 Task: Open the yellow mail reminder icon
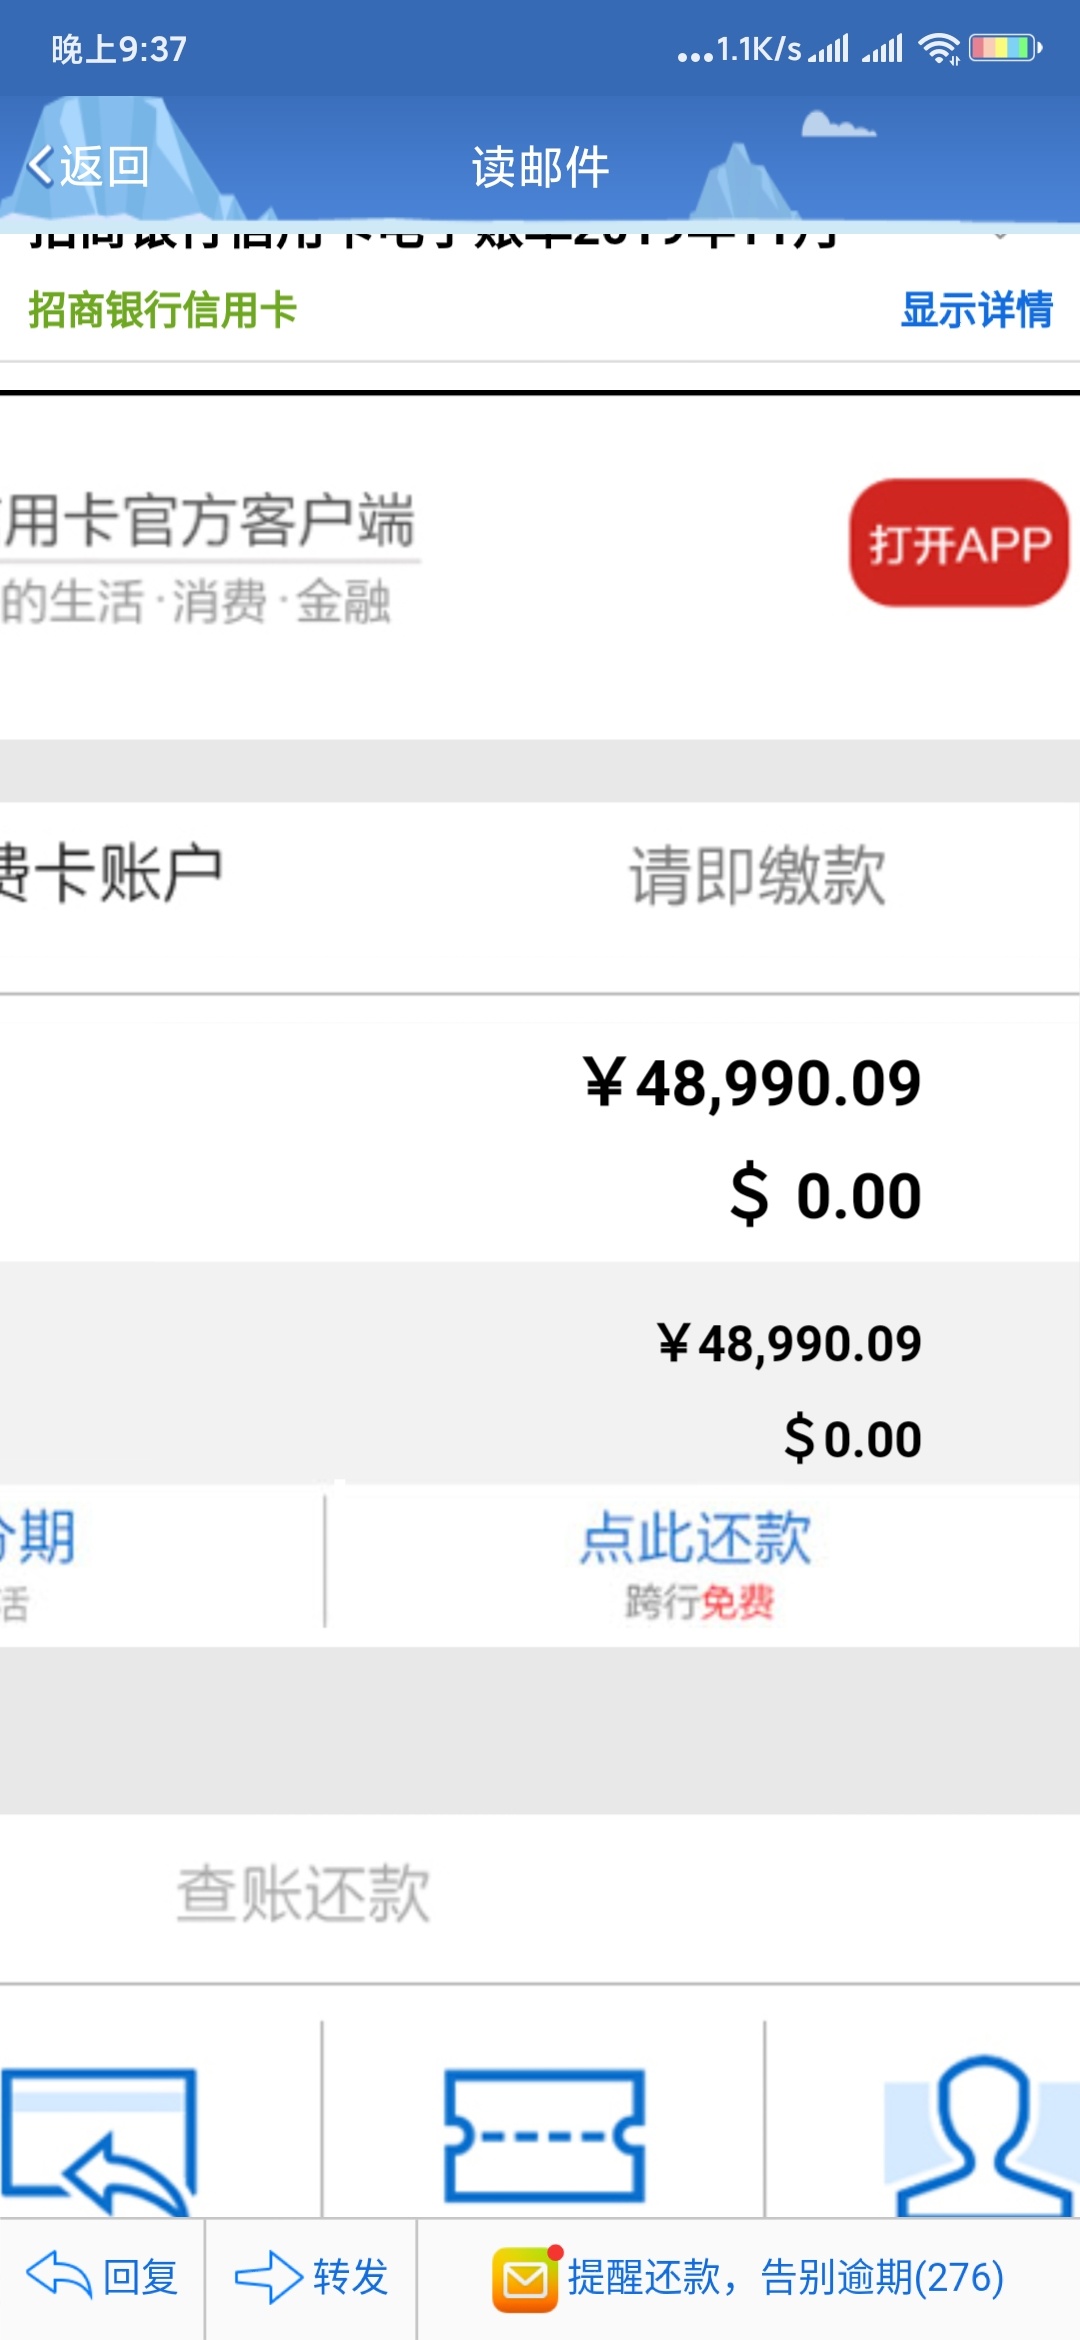coord(525,2279)
